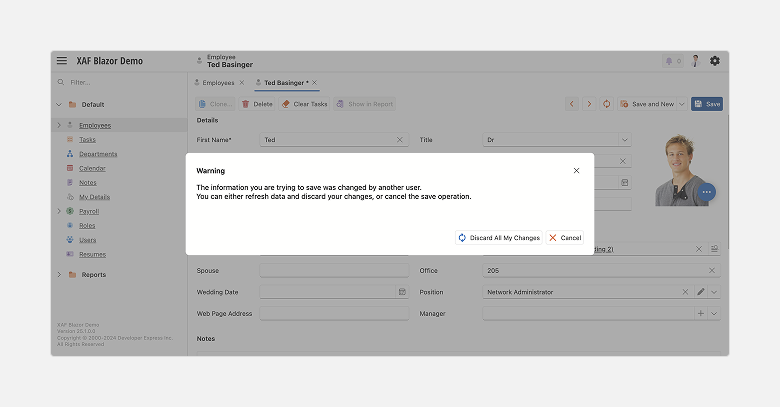Click the Web Page Address field
Screen dimensions: 780x407
coord(333,313)
